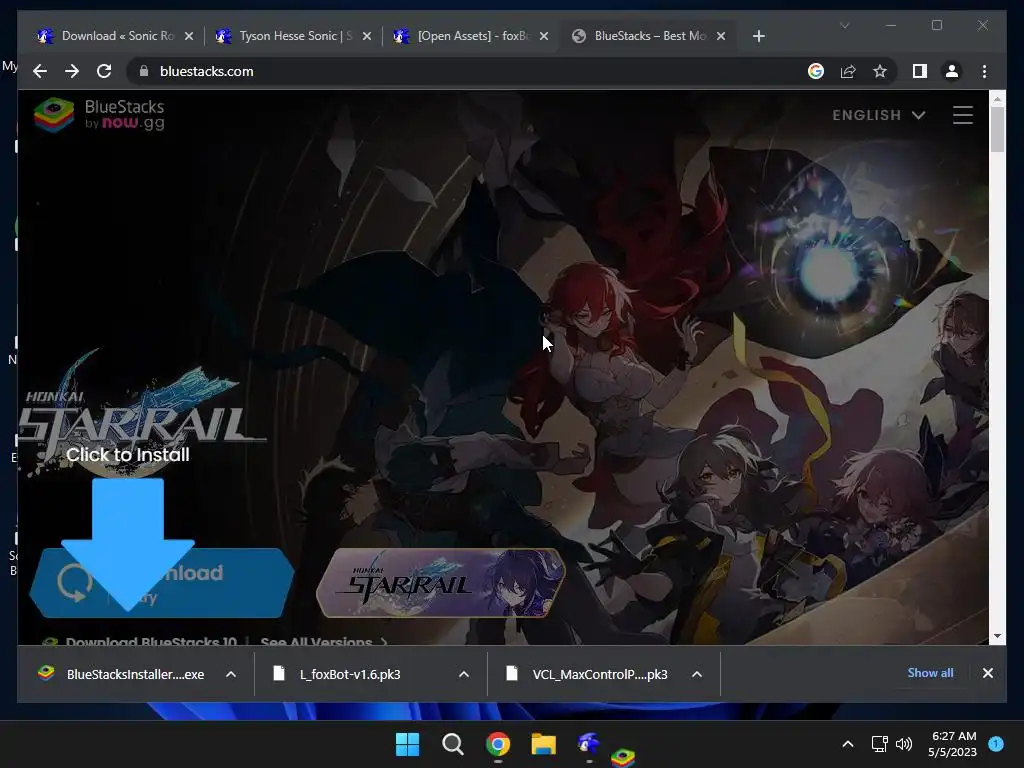
Task: Open the site hamburger menu
Action: click(x=963, y=115)
